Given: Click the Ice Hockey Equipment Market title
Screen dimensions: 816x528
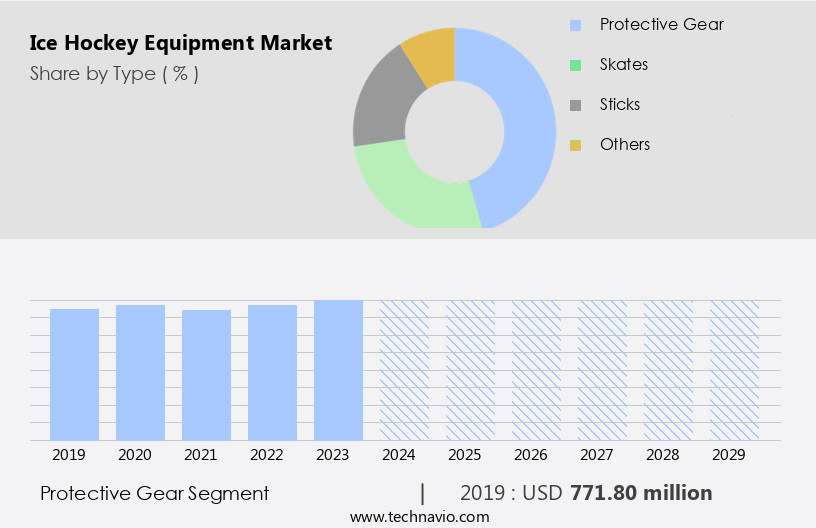Looking at the screenshot, I should 181,43.
